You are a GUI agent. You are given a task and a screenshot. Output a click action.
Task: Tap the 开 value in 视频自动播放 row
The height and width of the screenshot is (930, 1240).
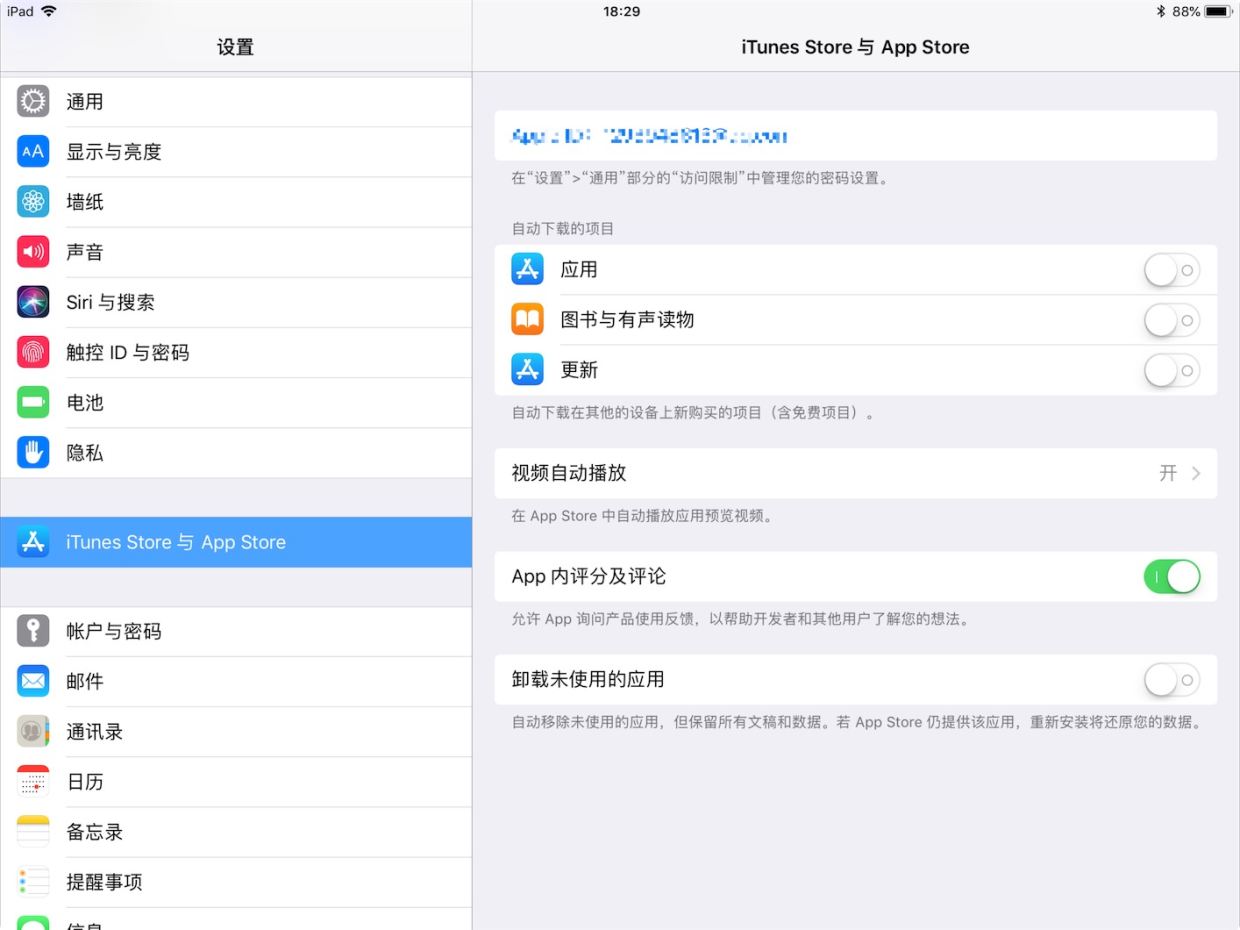tap(1168, 473)
